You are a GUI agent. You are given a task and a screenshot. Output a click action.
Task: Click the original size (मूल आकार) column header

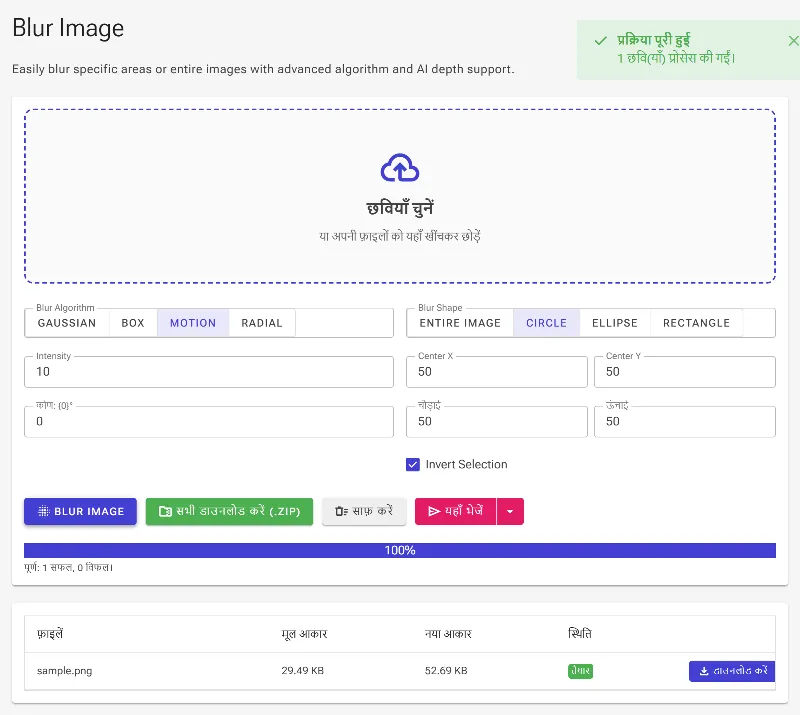[304, 634]
